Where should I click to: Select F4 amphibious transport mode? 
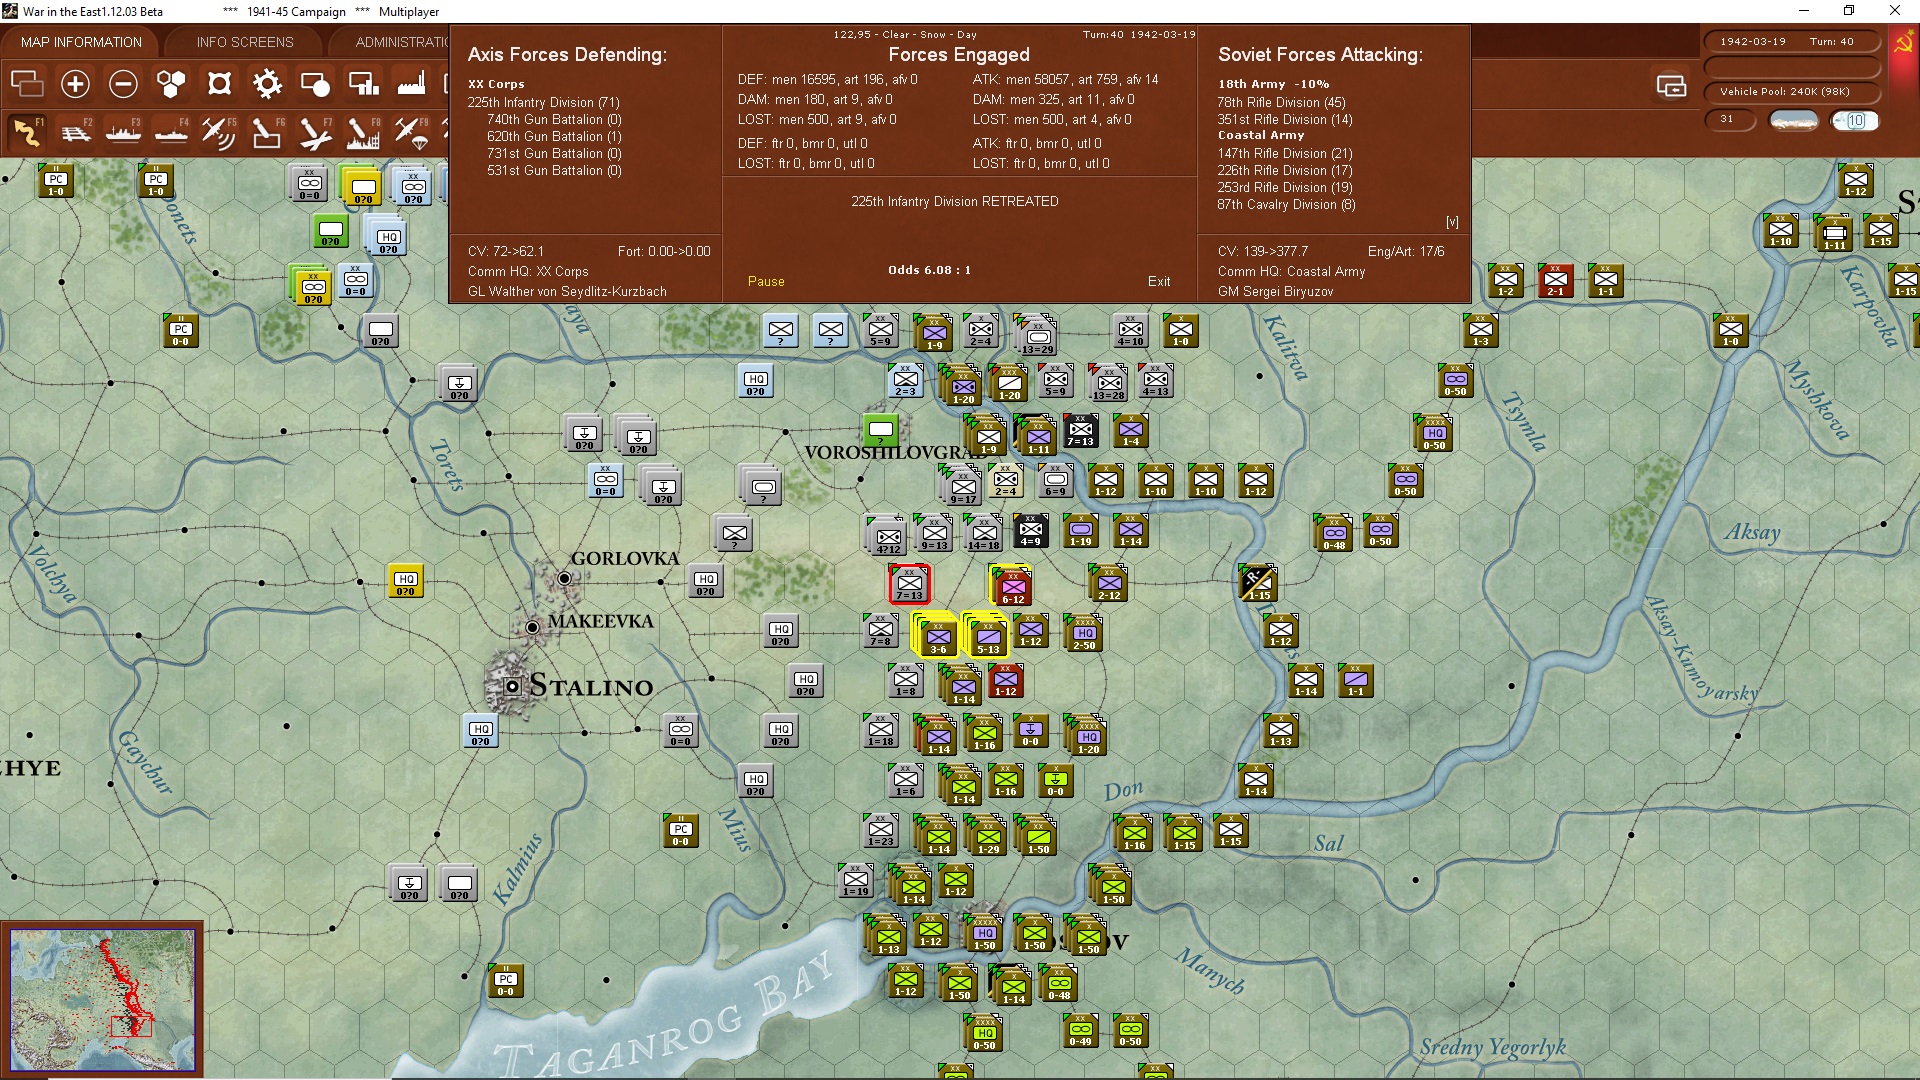tap(171, 132)
